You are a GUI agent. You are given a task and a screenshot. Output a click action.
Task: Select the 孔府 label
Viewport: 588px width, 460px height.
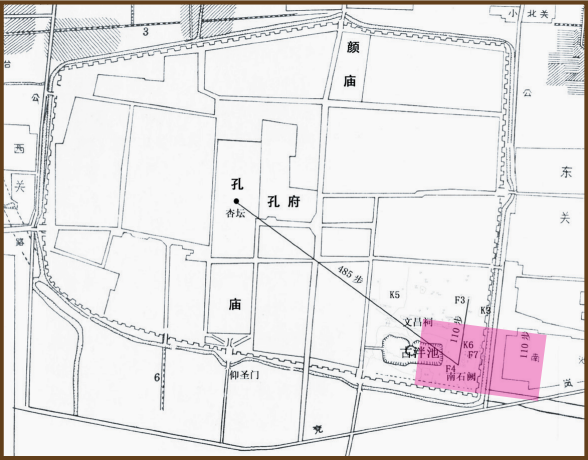(284, 202)
